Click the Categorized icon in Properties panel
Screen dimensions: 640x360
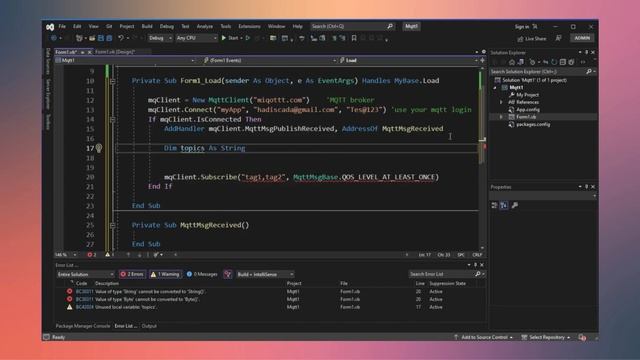coord(494,205)
